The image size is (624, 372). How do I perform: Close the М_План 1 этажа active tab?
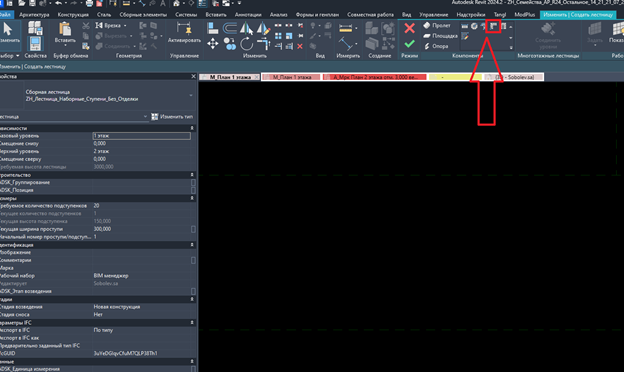click(256, 77)
